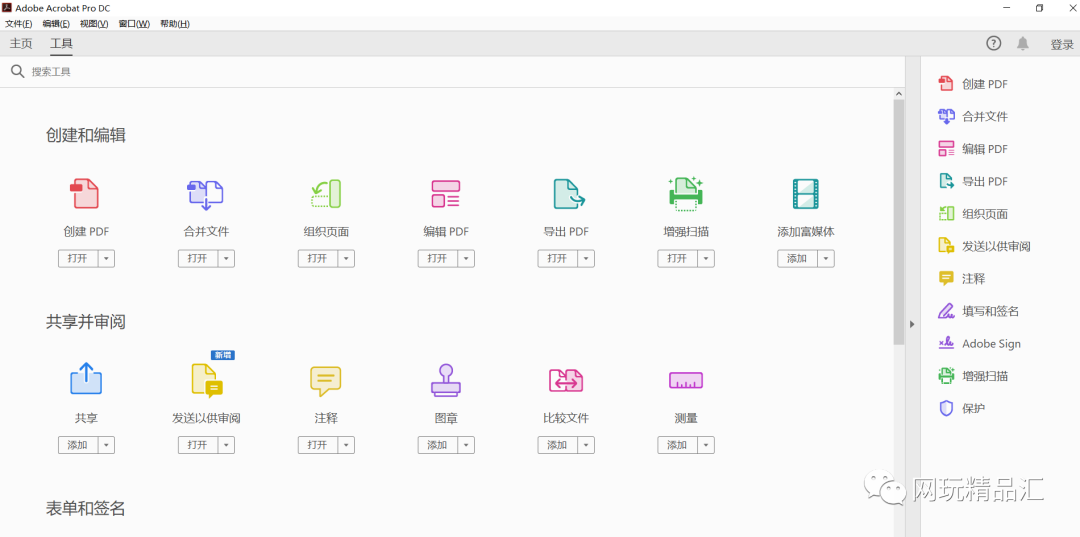Screen dimensions: 1080x537
Task: Expand the dropdown arrow under 共享
Action: (107, 445)
